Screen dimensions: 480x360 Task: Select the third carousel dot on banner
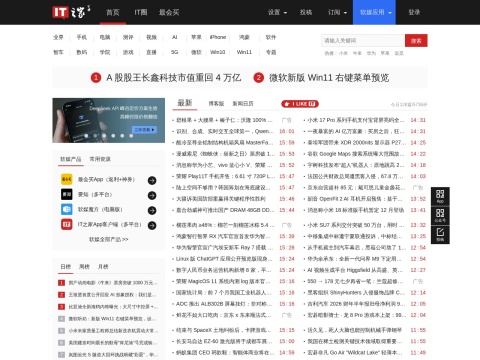pyautogui.click(x=104, y=136)
